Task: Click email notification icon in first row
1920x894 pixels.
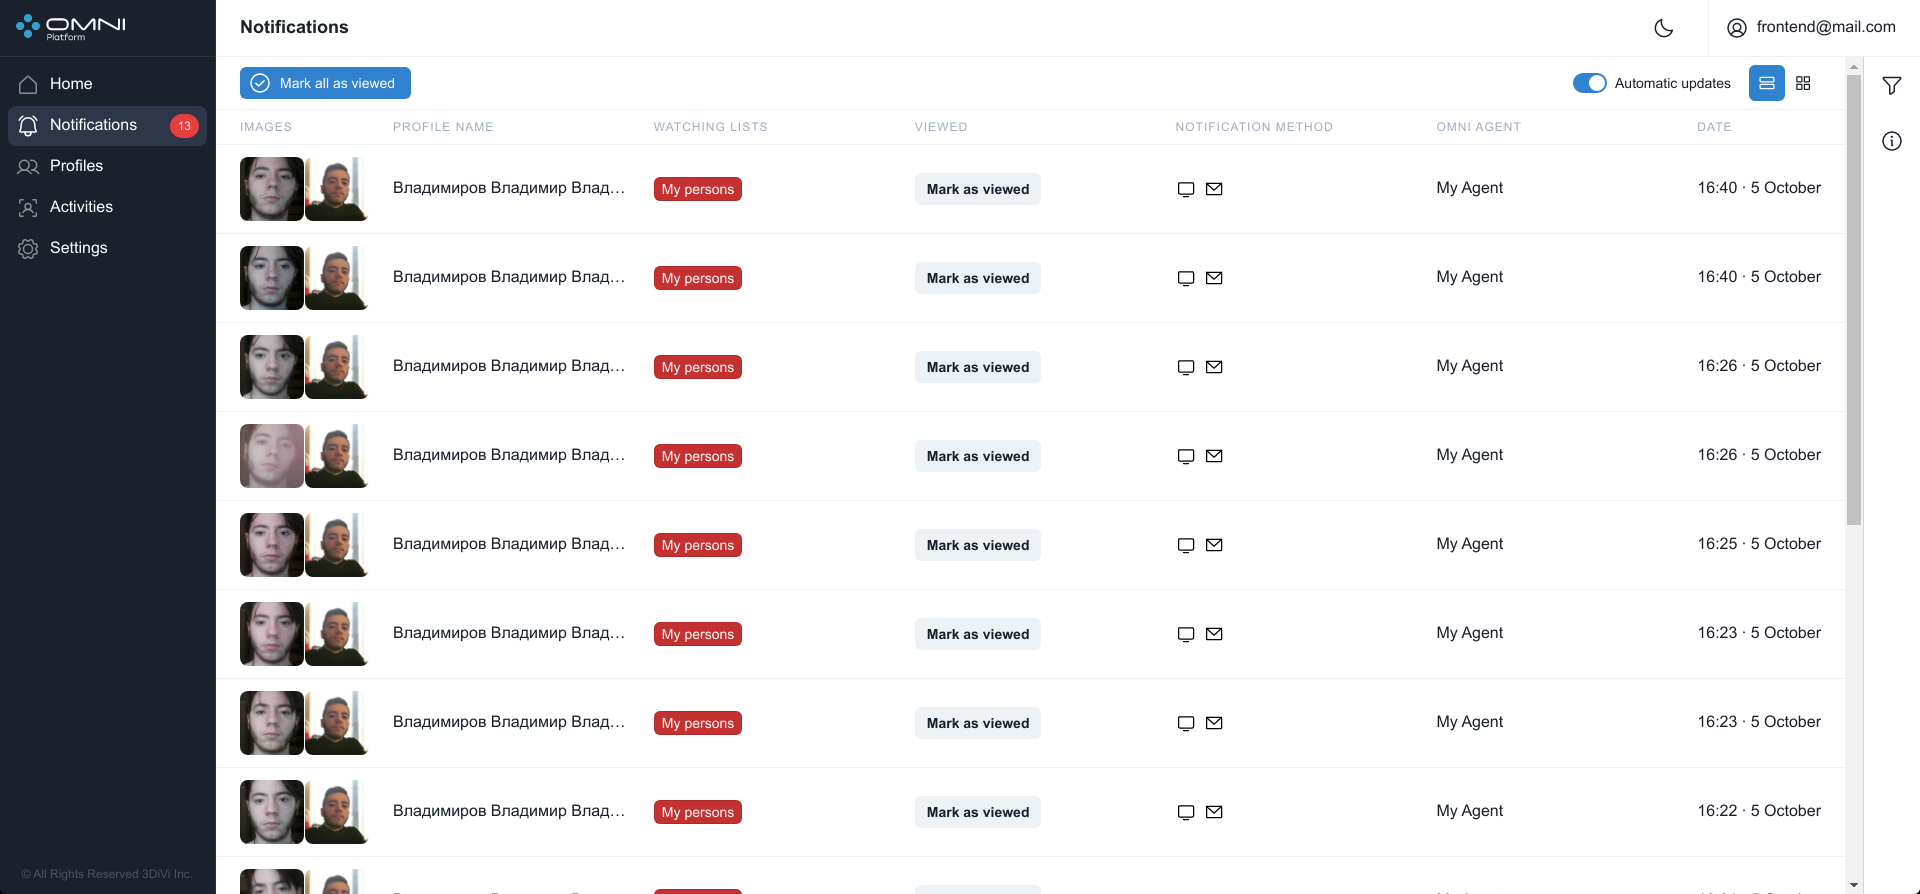Action: pyautogui.click(x=1214, y=189)
